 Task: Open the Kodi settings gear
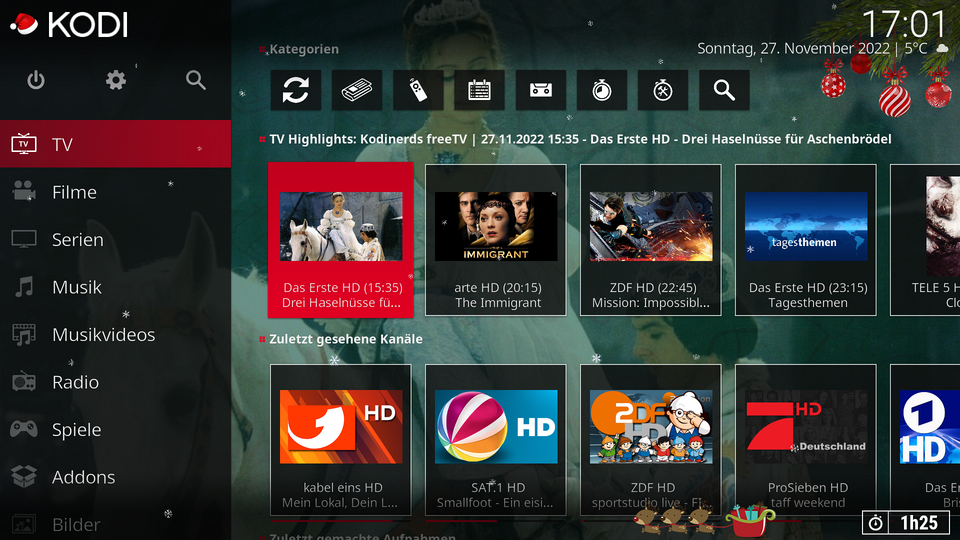[x=116, y=80]
